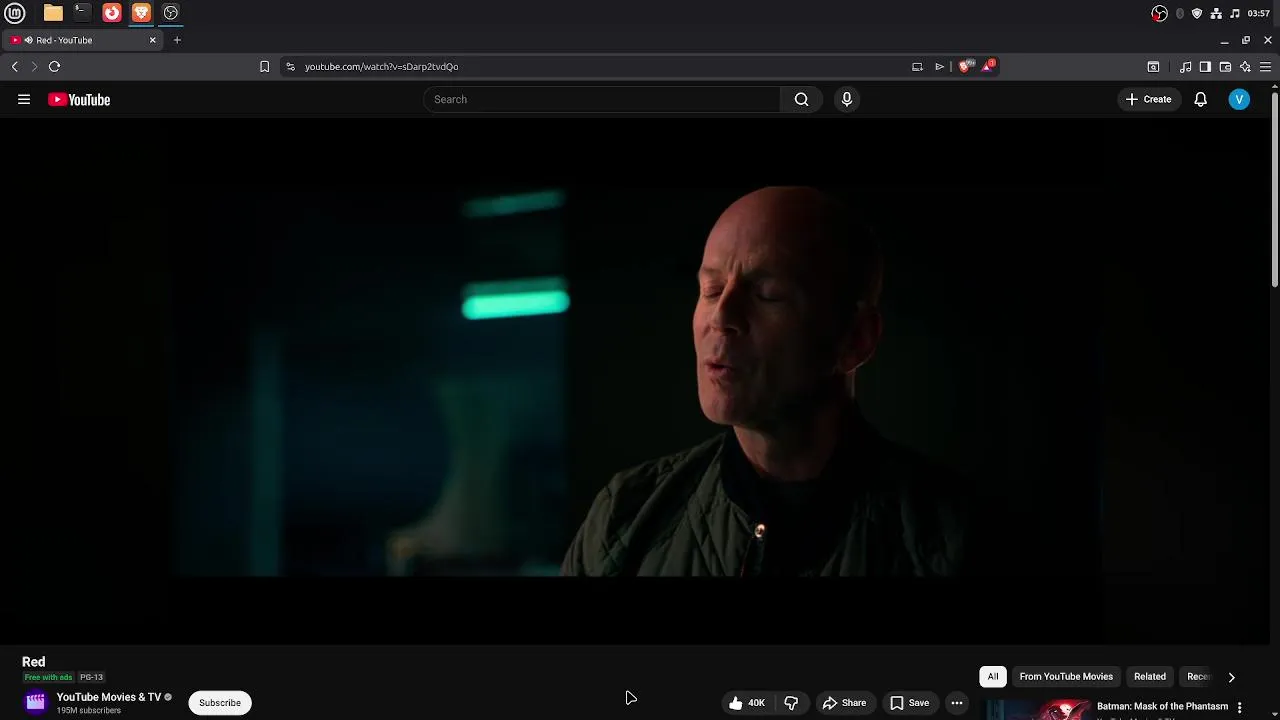
Task: Open YouTube notifications bell
Action: point(1201,99)
